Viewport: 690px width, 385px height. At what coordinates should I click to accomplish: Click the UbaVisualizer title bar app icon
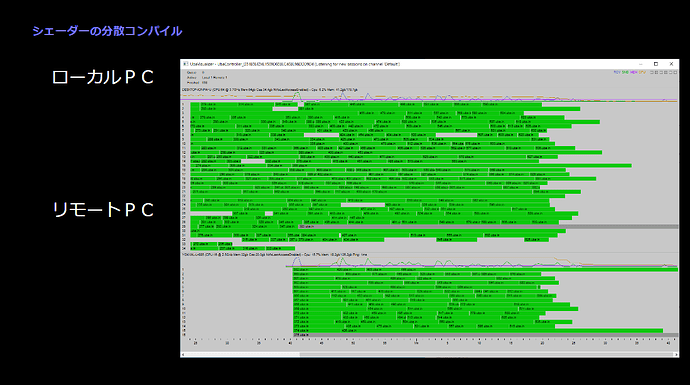pyautogui.click(x=186, y=64)
